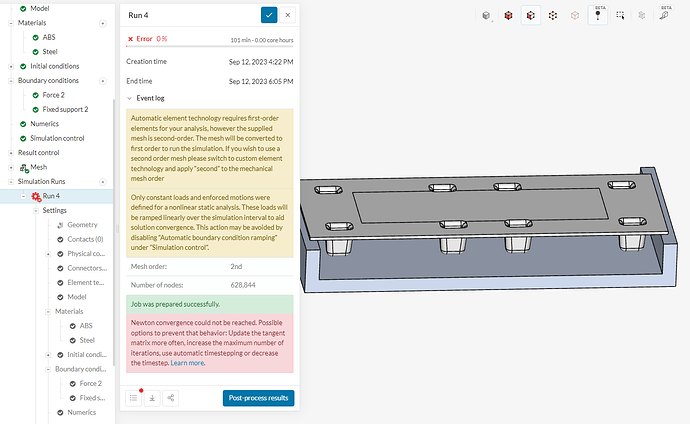Open the Mesh item
This screenshot has width=690, height=424.
(38, 167)
